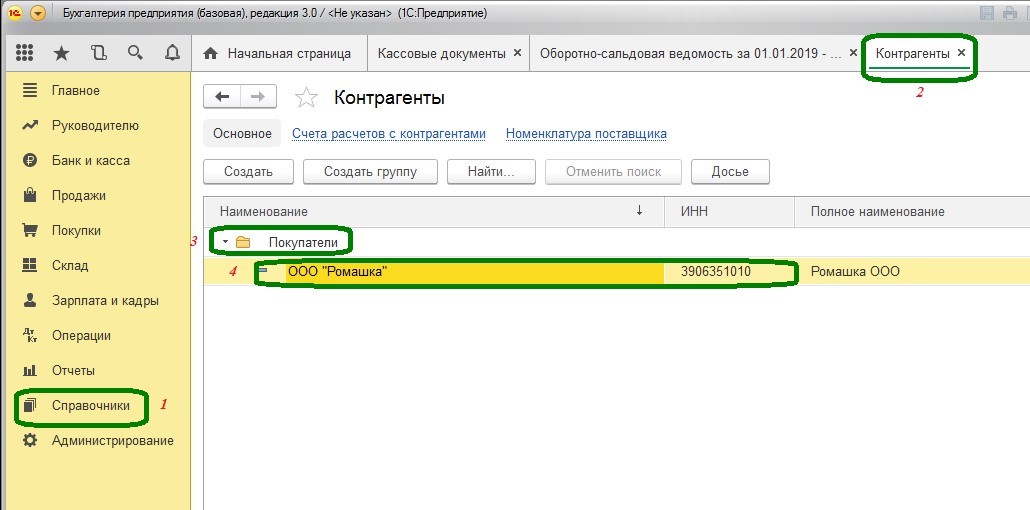1030x510 pixels.
Task: Open the Зарплата и кадры section
Action: coord(105,300)
